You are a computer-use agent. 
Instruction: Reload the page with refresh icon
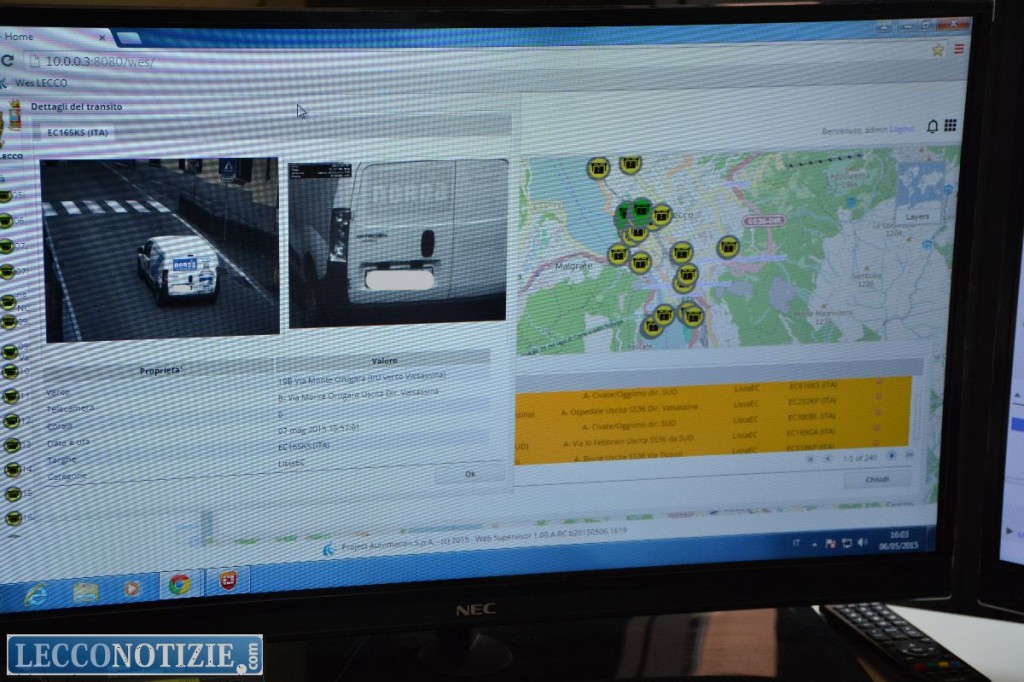(x=7, y=60)
